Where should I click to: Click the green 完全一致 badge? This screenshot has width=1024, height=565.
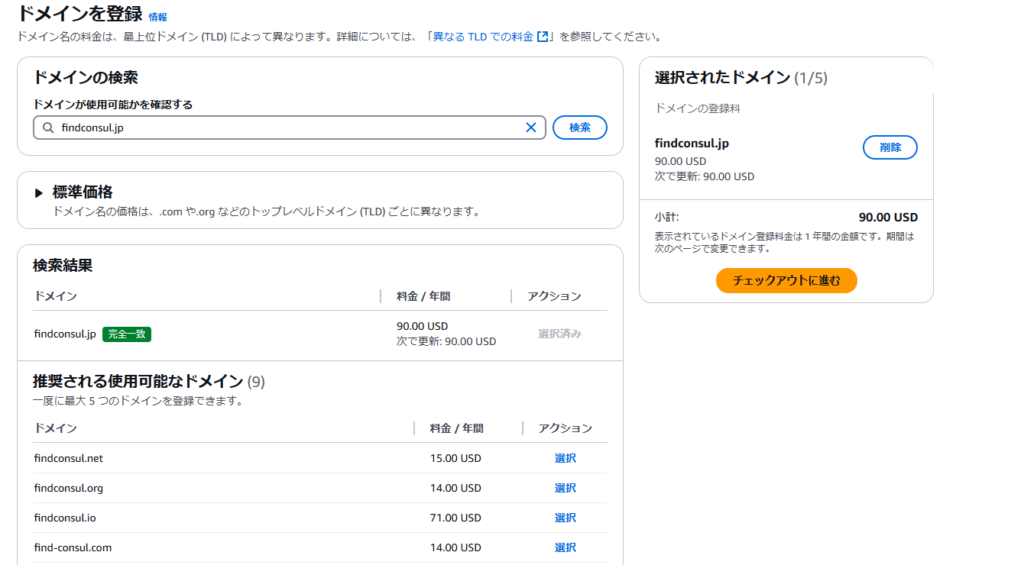tap(126, 334)
